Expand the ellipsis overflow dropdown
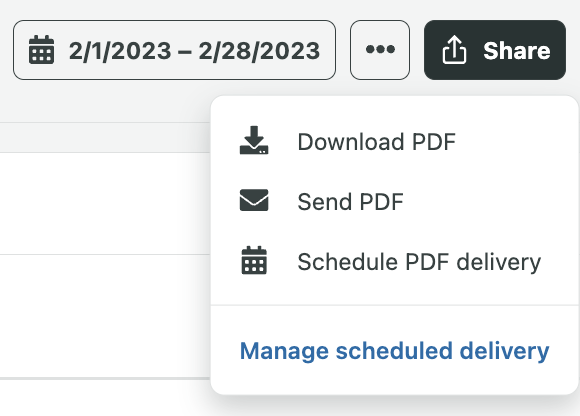The height and width of the screenshot is (416, 580). click(x=380, y=50)
